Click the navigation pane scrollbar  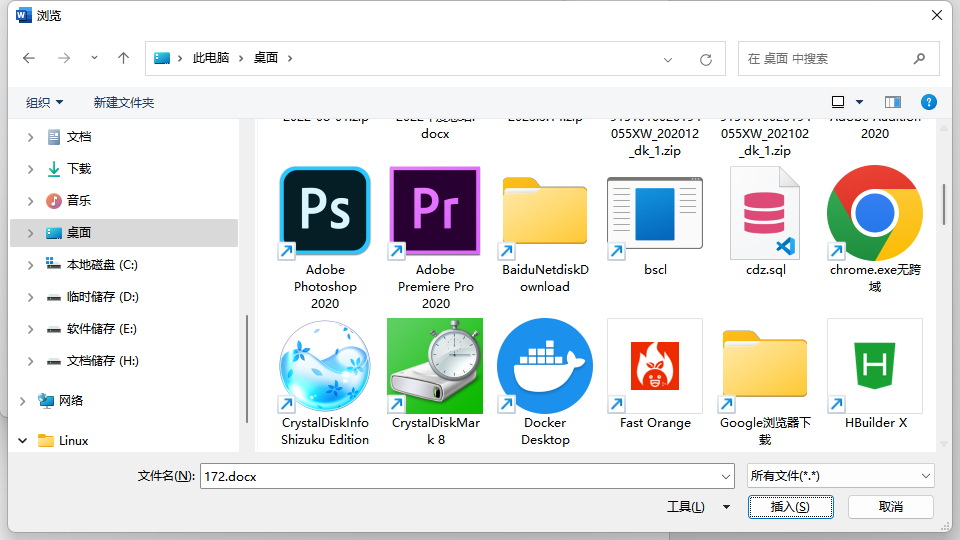pyautogui.click(x=246, y=369)
